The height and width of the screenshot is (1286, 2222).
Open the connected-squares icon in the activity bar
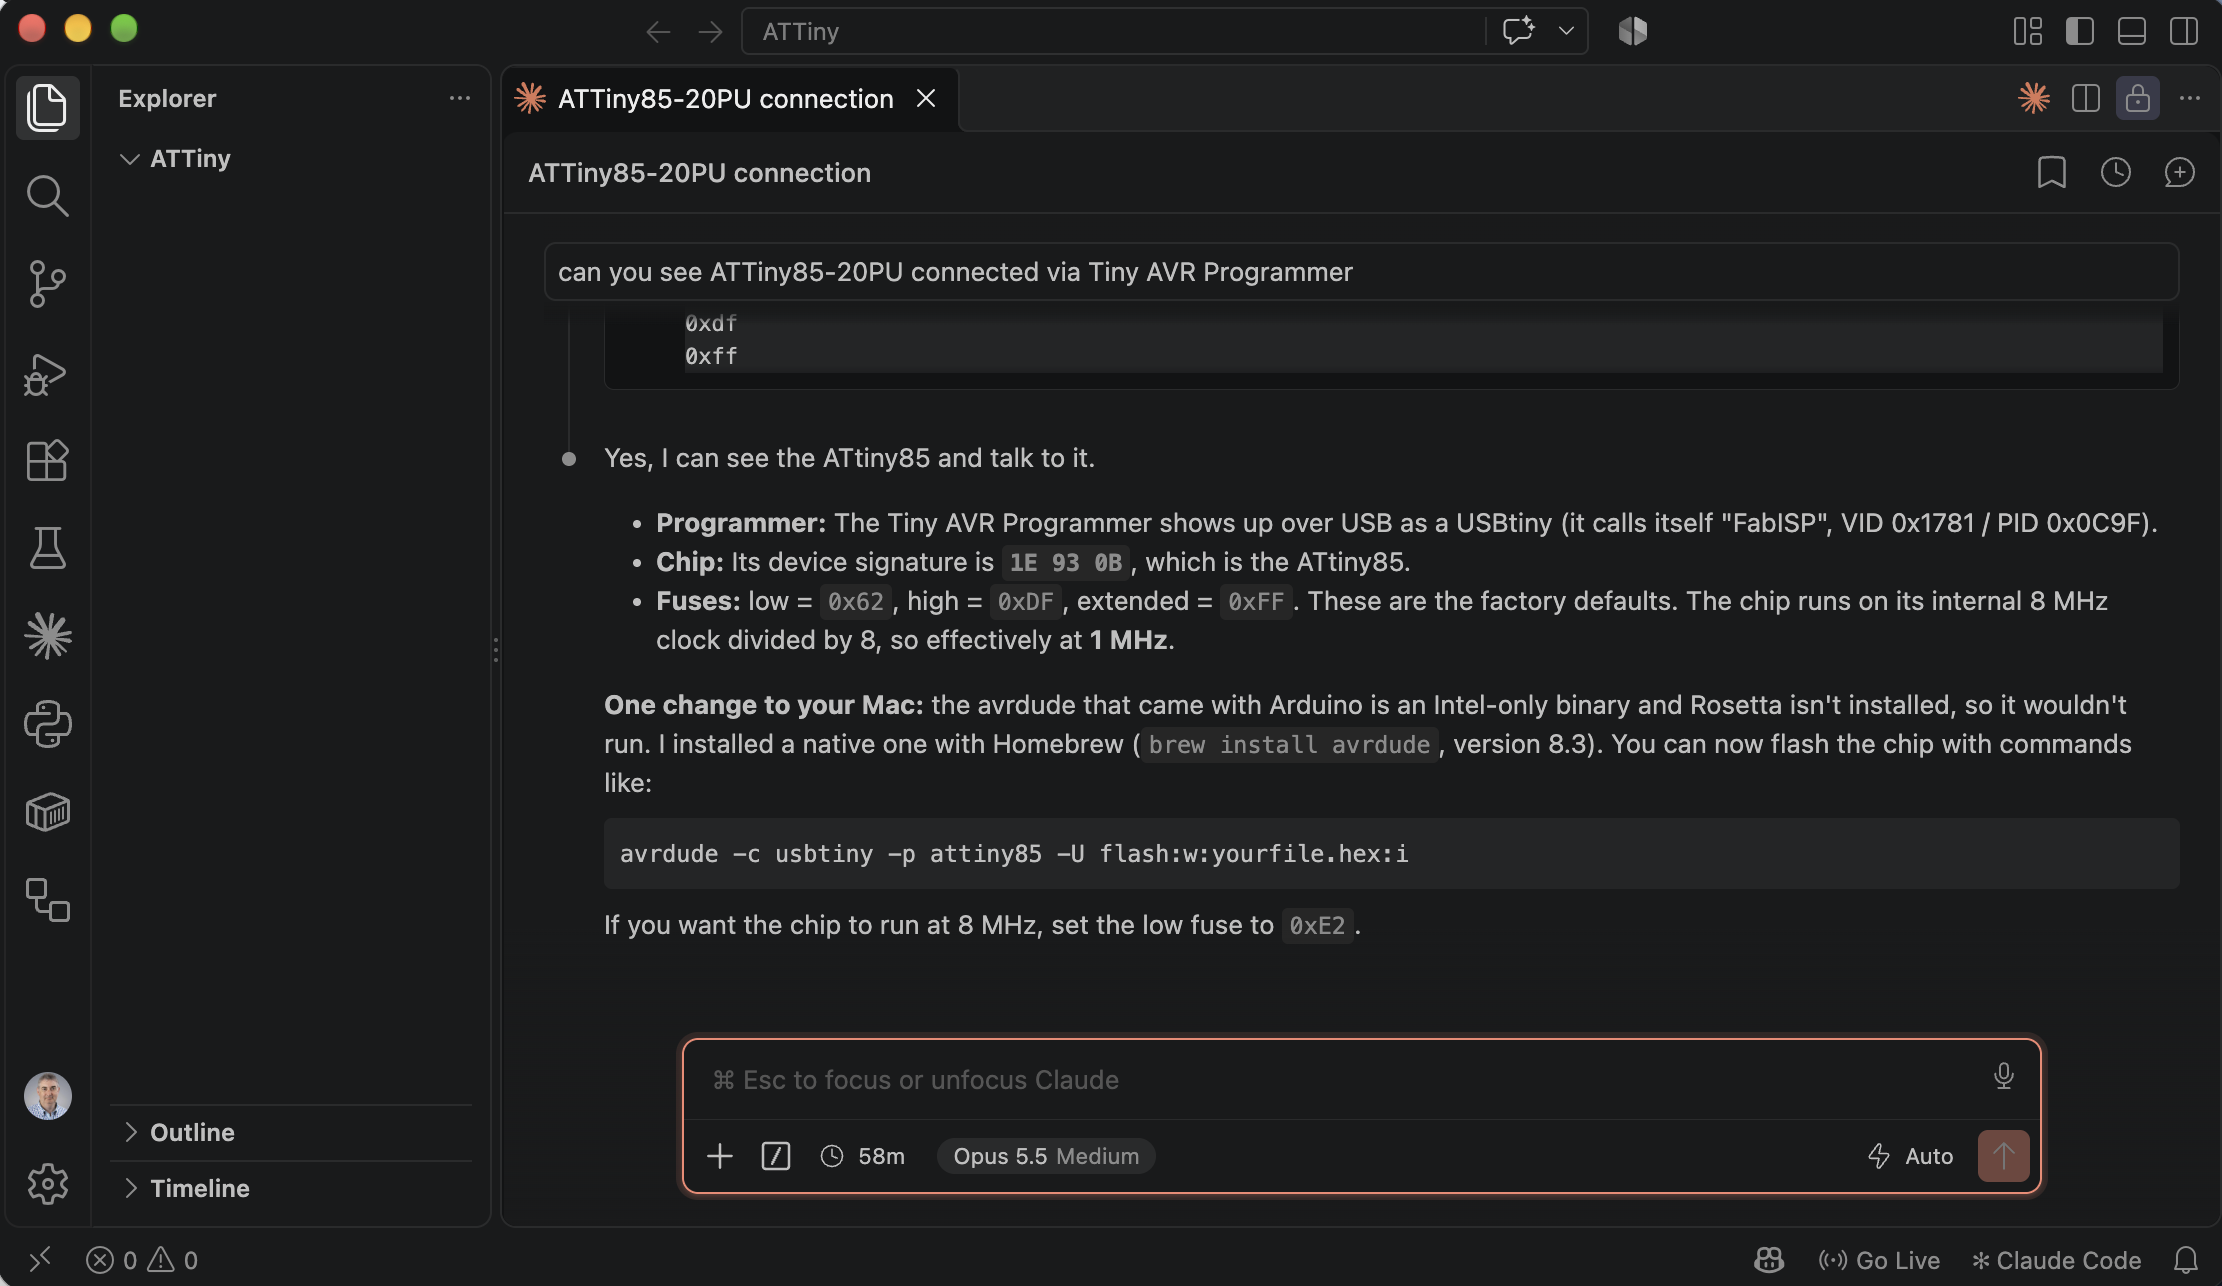click(47, 900)
